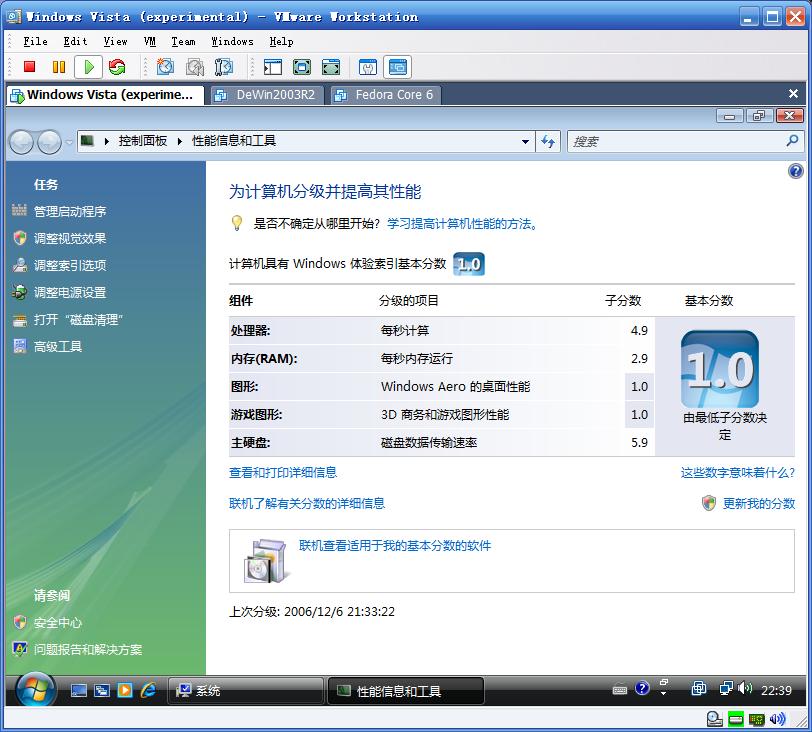812x732 pixels.
Task: Click the VMware status bar sound device icon
Action: click(777, 719)
